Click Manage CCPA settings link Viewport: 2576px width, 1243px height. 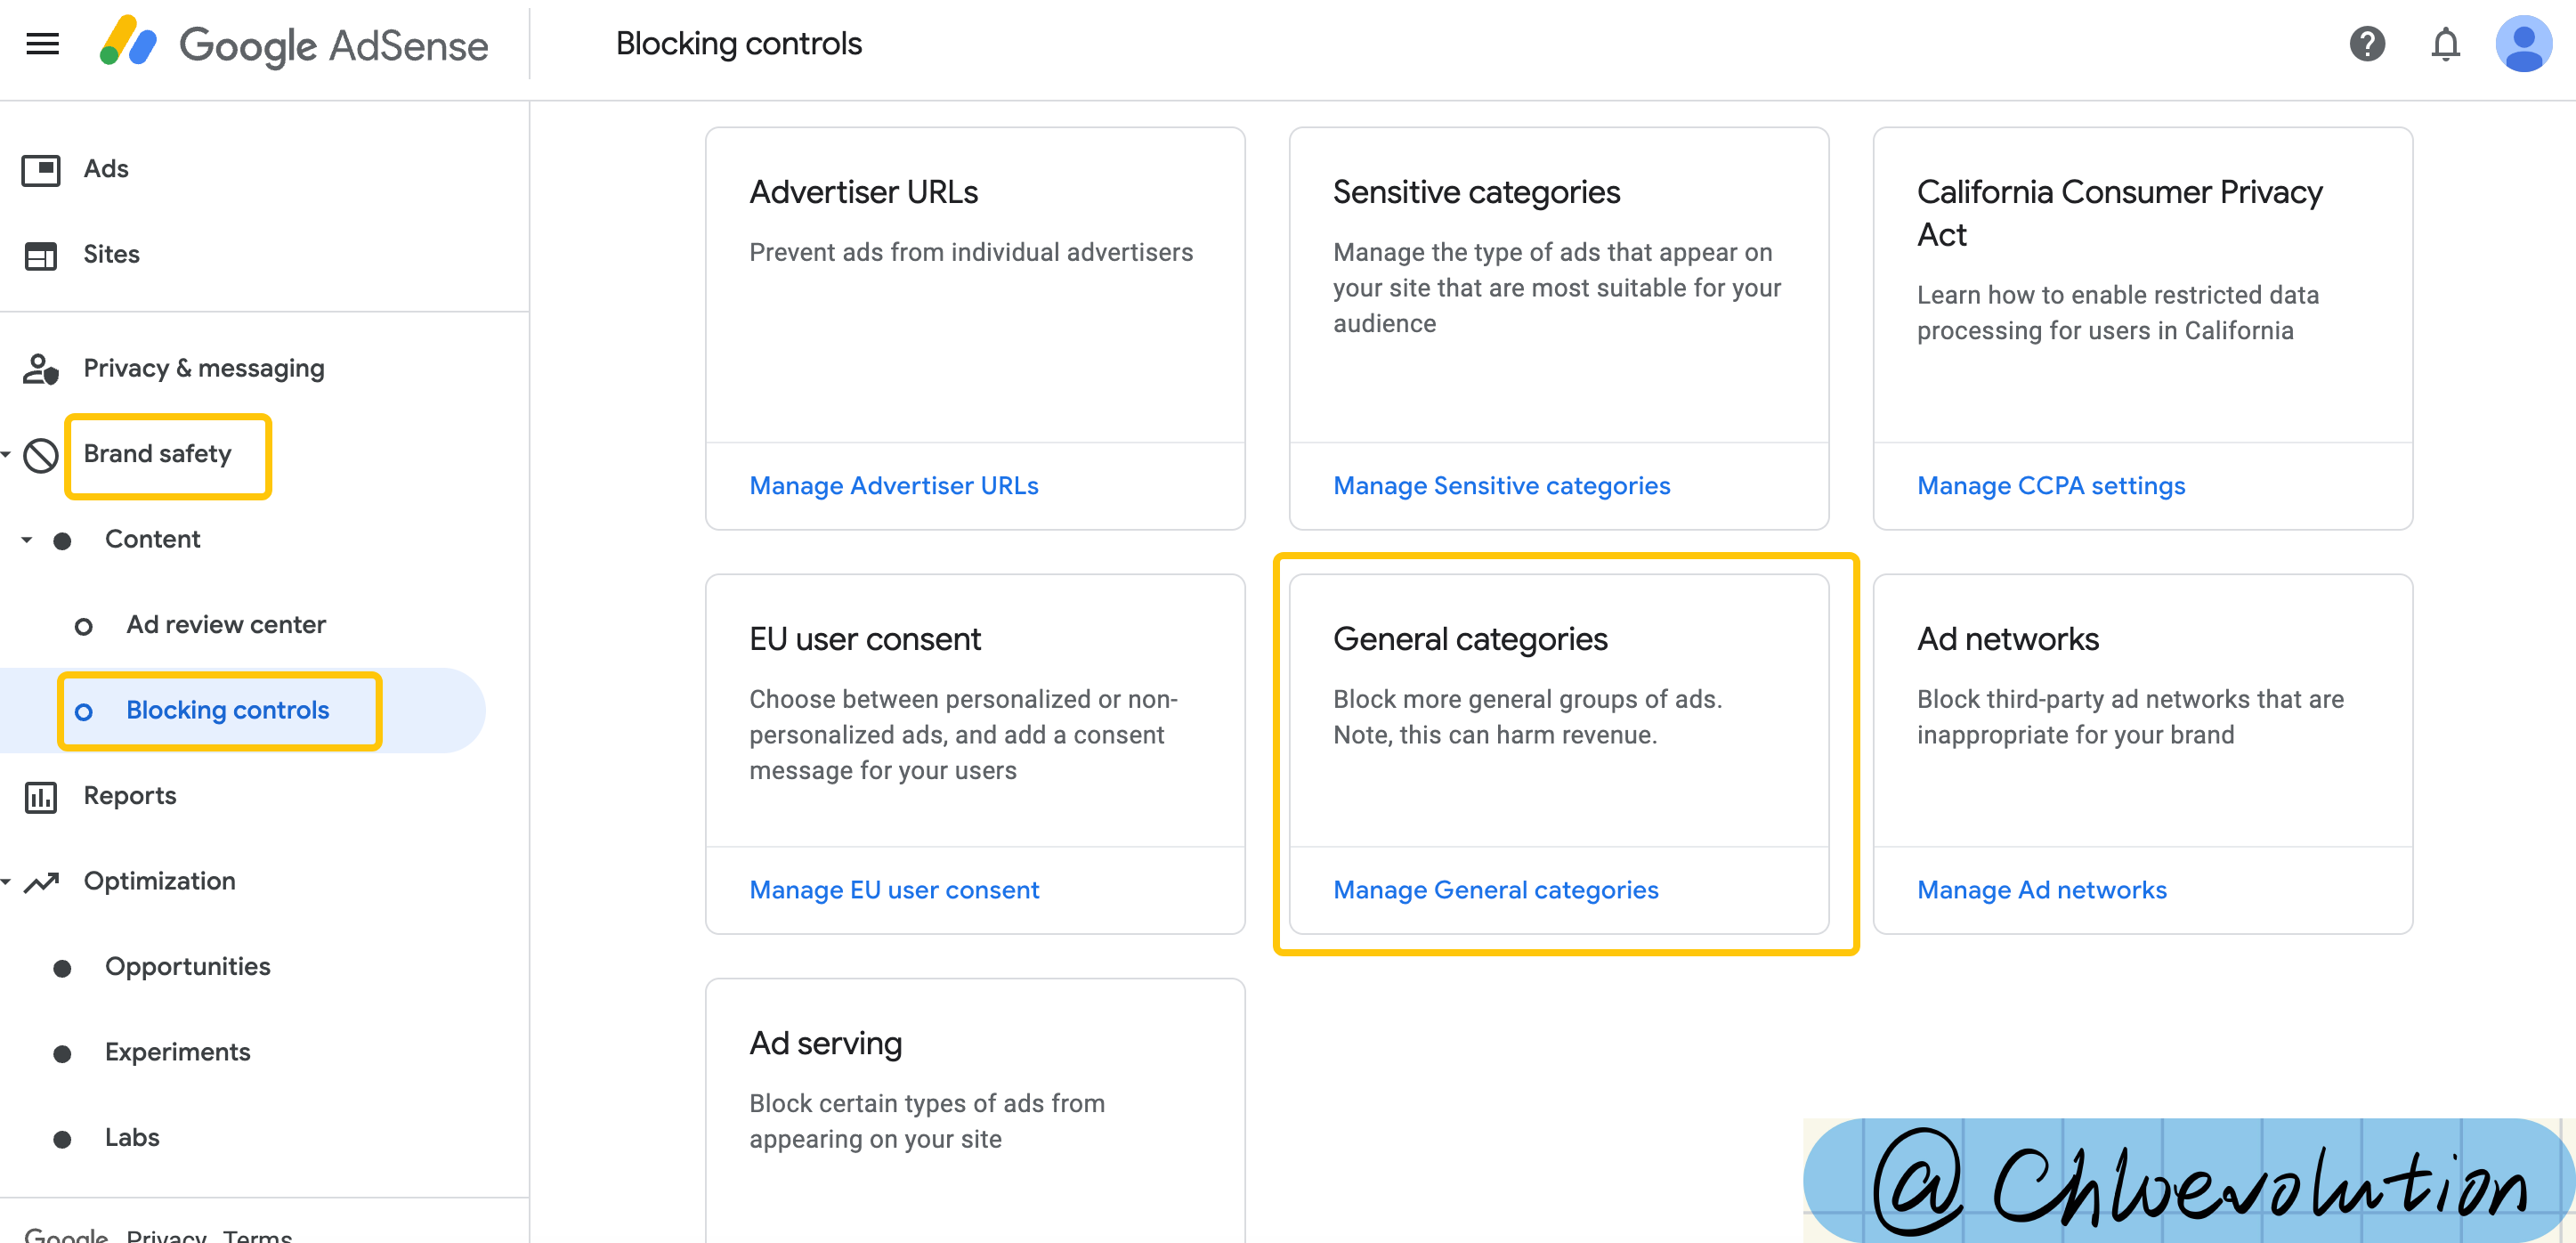click(2050, 486)
